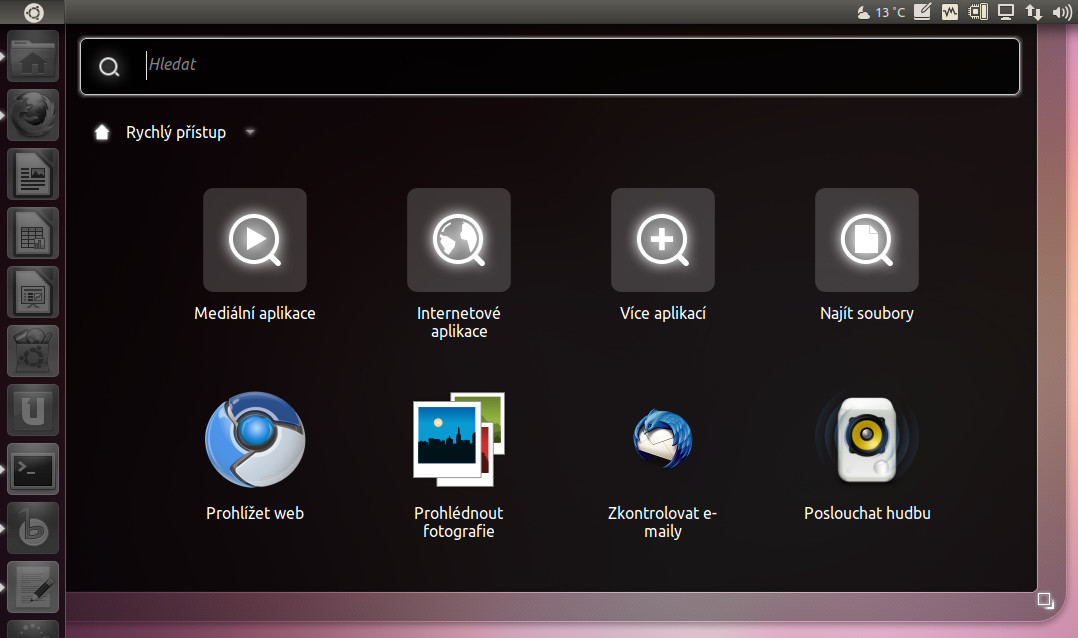Toggle dash fullscreen via bottom-right corner icon

(x=1045, y=600)
